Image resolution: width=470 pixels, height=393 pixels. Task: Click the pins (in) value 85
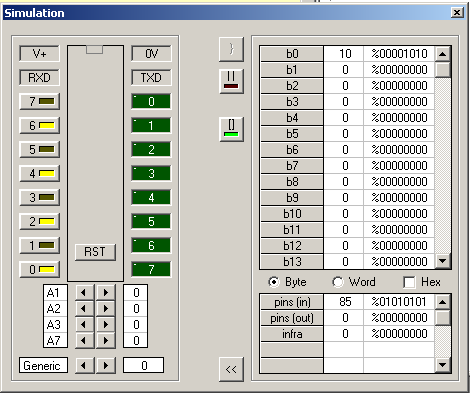tap(344, 302)
